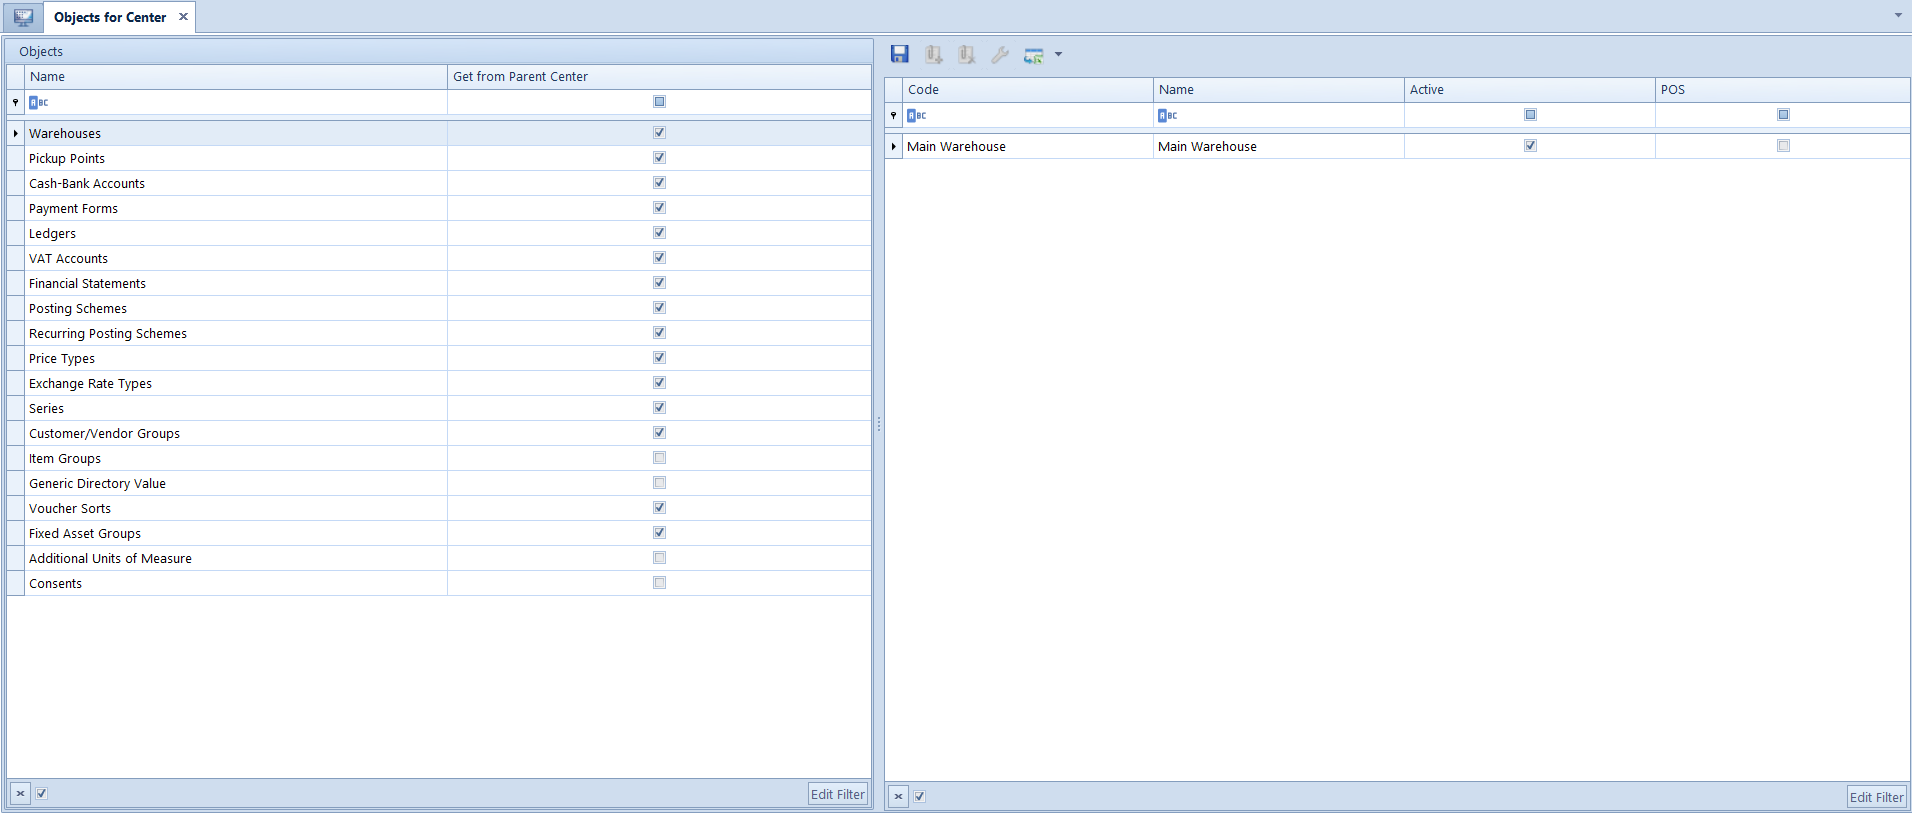Screen dimensions: 1912x813
Task: Check Get from Parent for Item Groups
Action: click(659, 457)
